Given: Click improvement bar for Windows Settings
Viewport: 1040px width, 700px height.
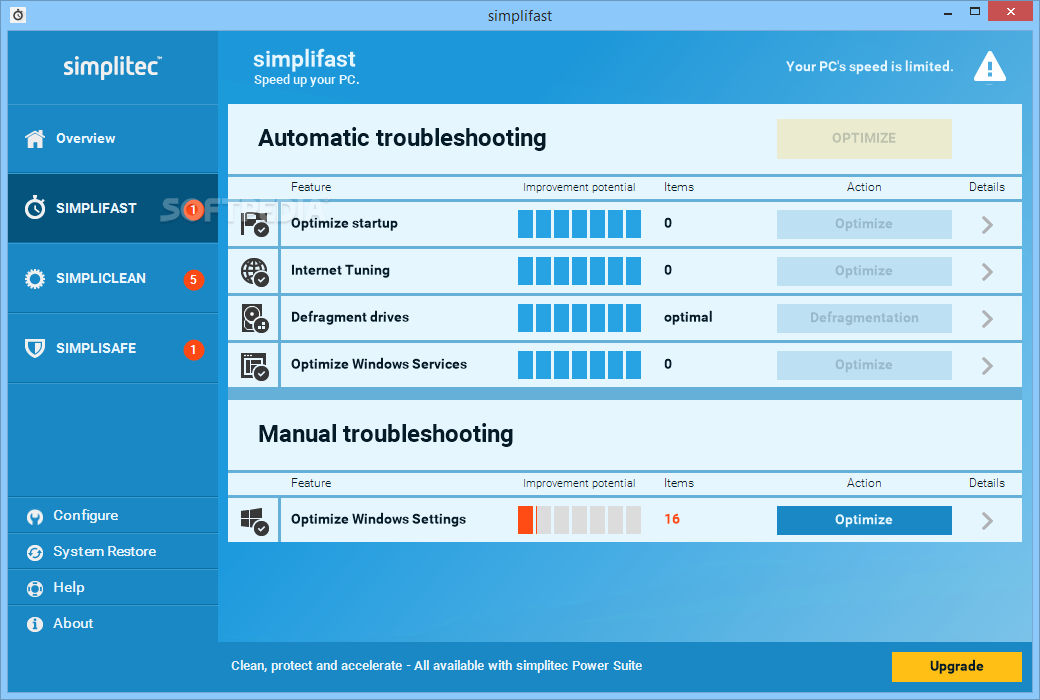Looking at the screenshot, I should [579, 520].
